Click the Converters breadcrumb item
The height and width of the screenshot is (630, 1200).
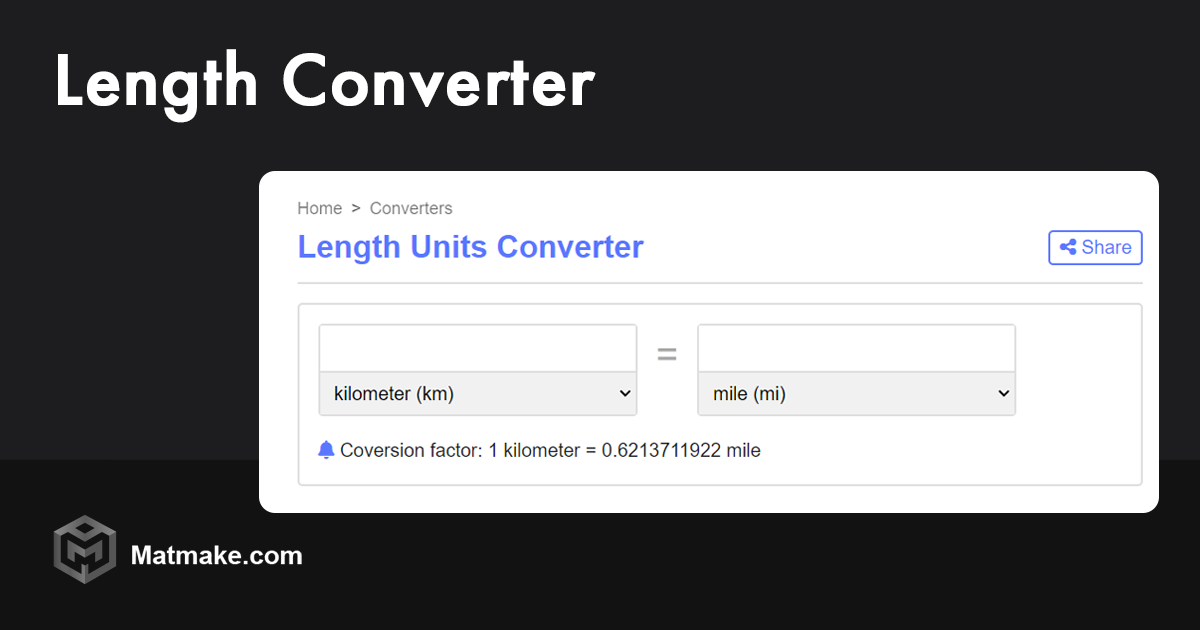coord(411,208)
